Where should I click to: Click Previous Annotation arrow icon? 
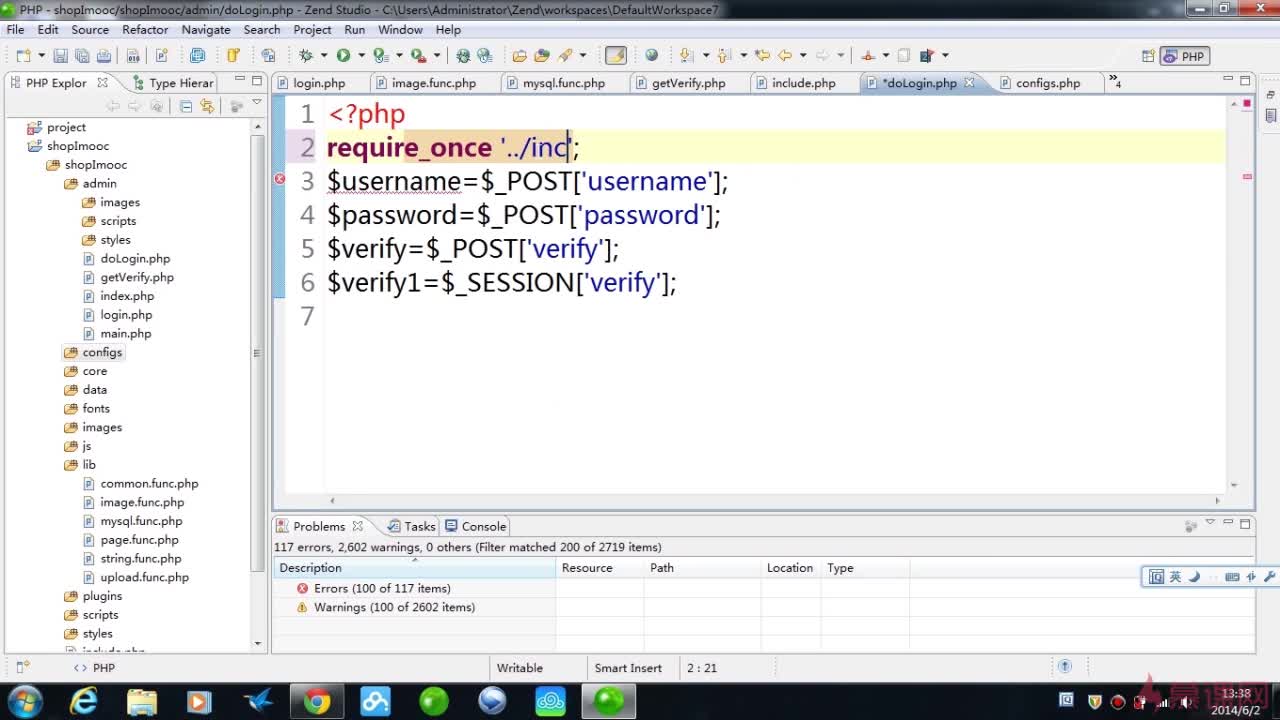(x=724, y=56)
